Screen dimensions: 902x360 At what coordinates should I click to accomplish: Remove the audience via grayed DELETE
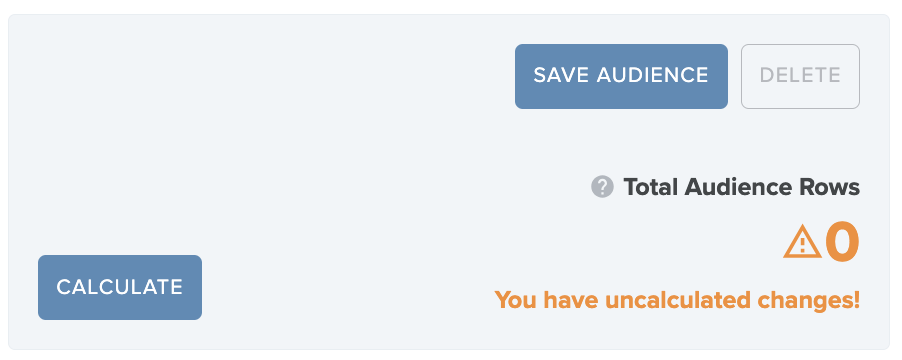(800, 76)
